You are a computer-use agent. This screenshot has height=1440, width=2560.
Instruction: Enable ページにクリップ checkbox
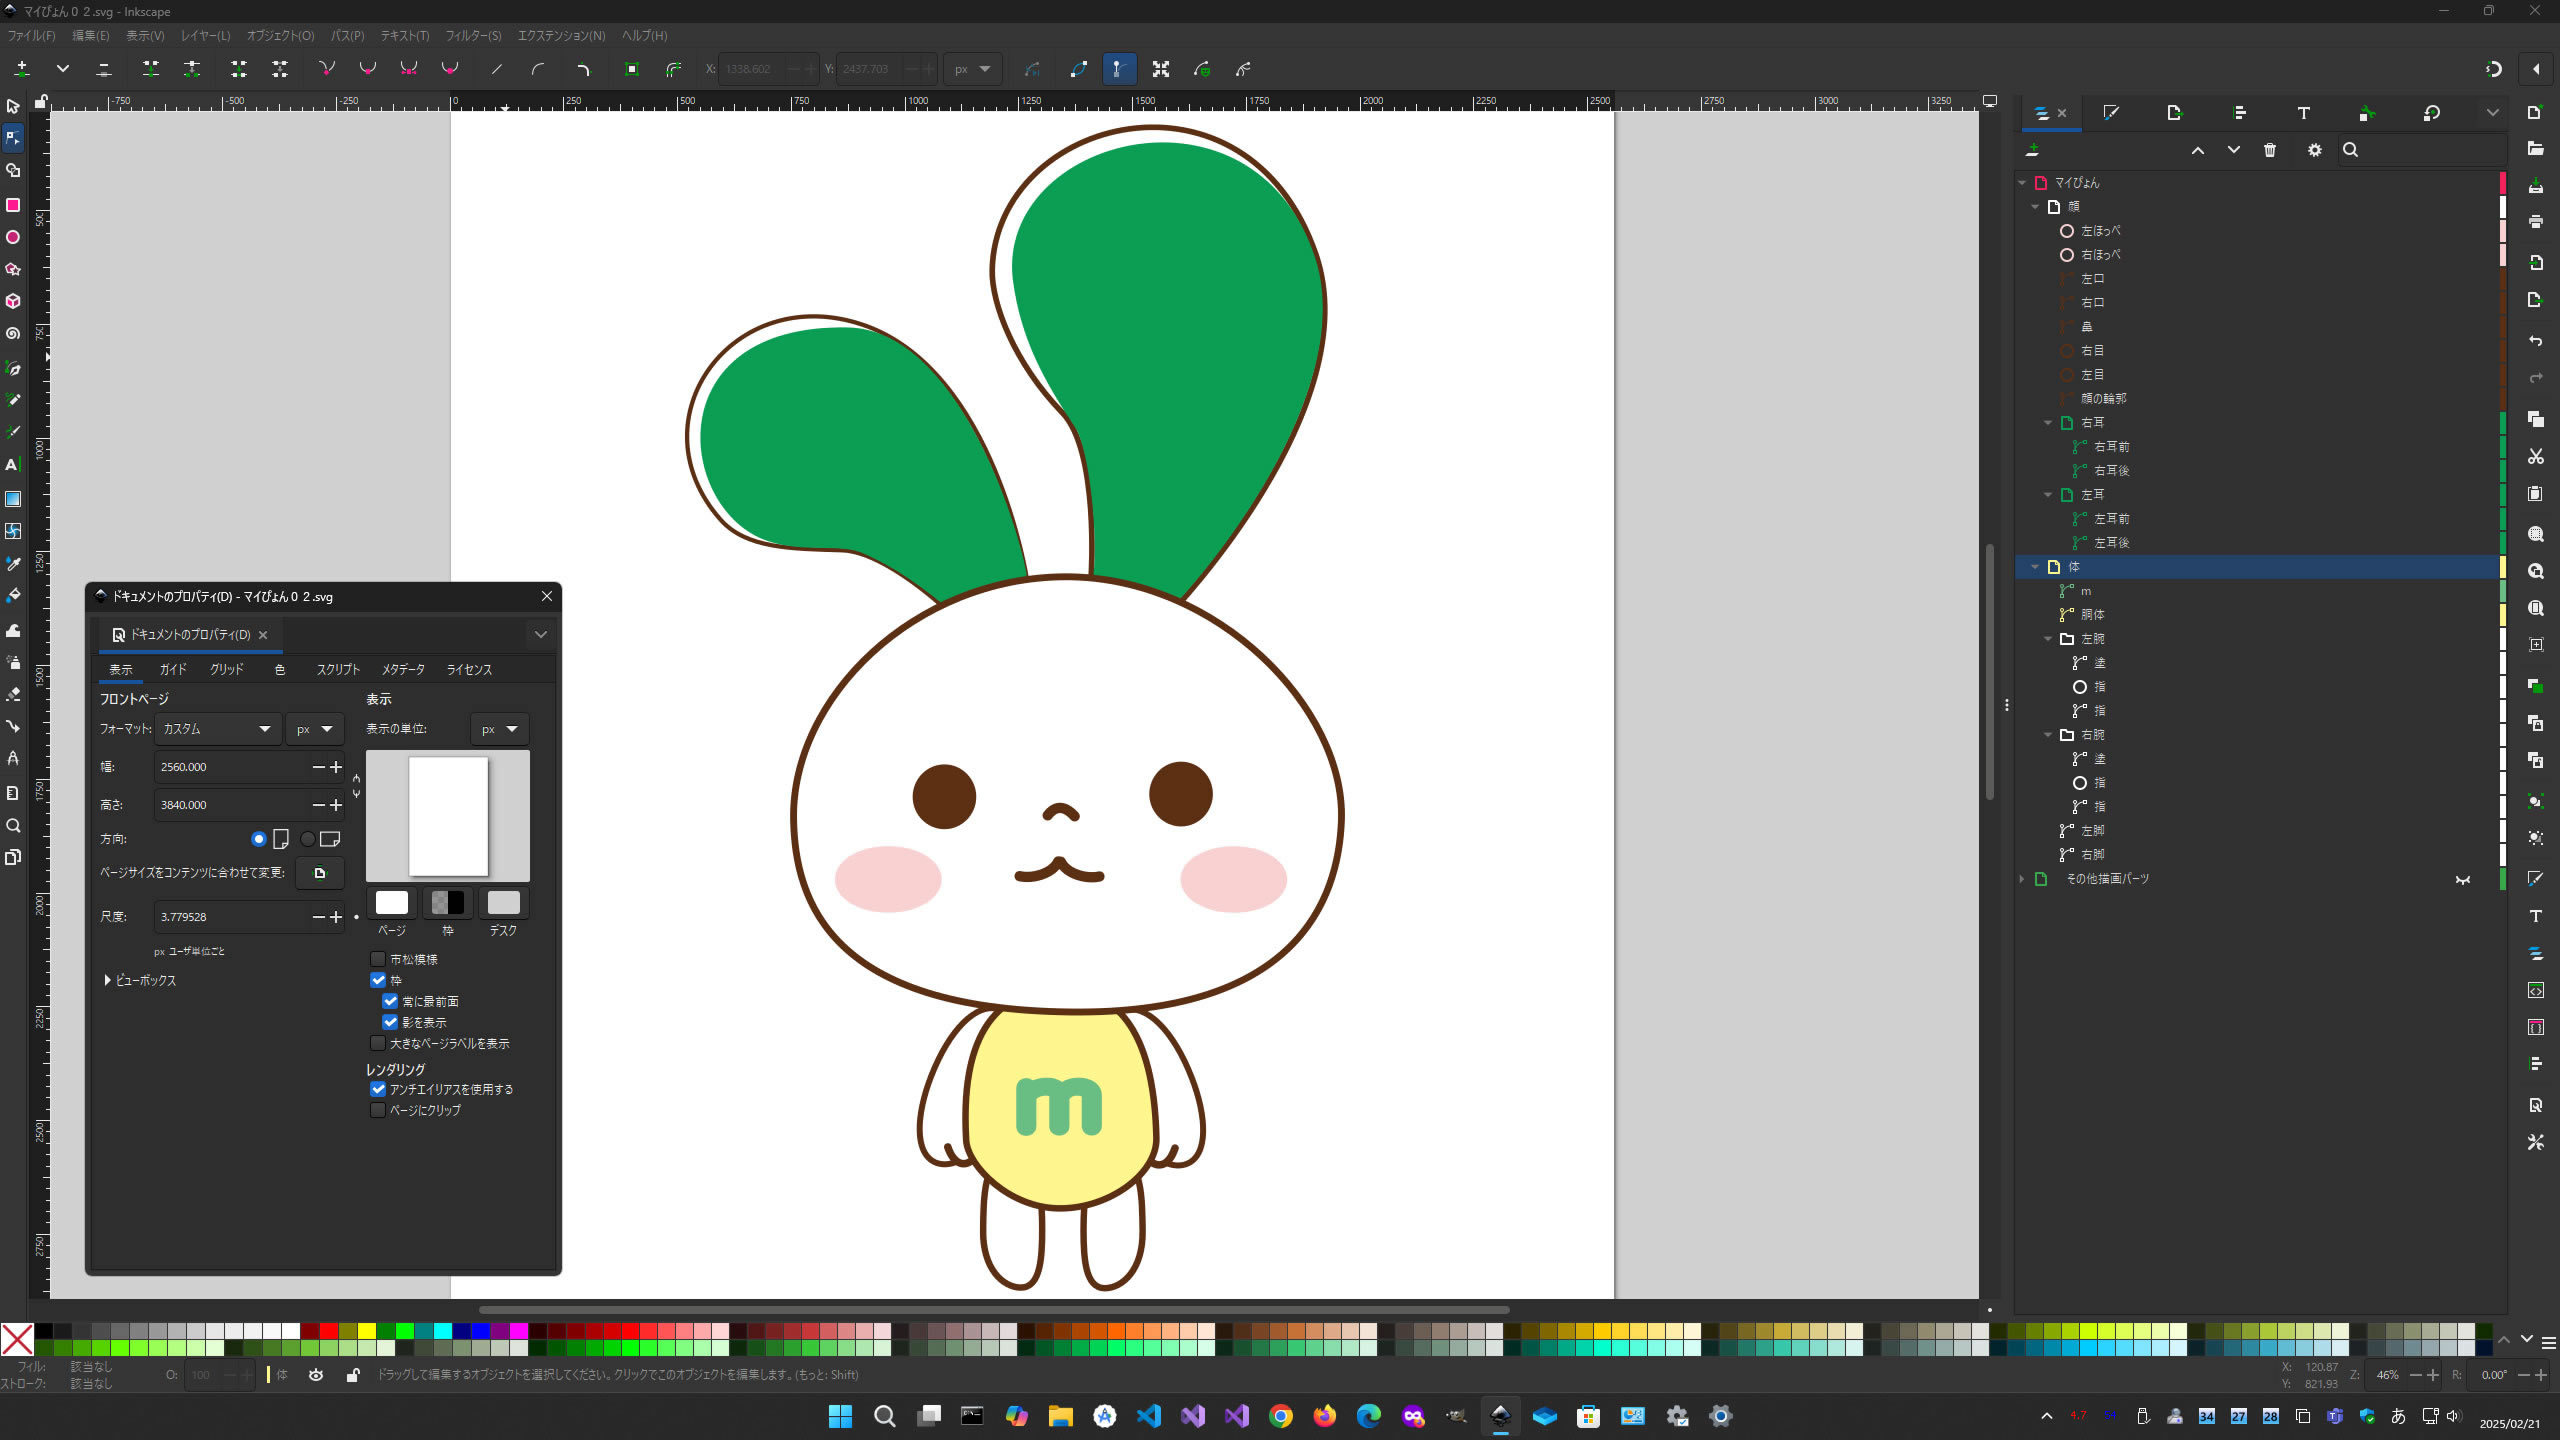click(378, 1110)
